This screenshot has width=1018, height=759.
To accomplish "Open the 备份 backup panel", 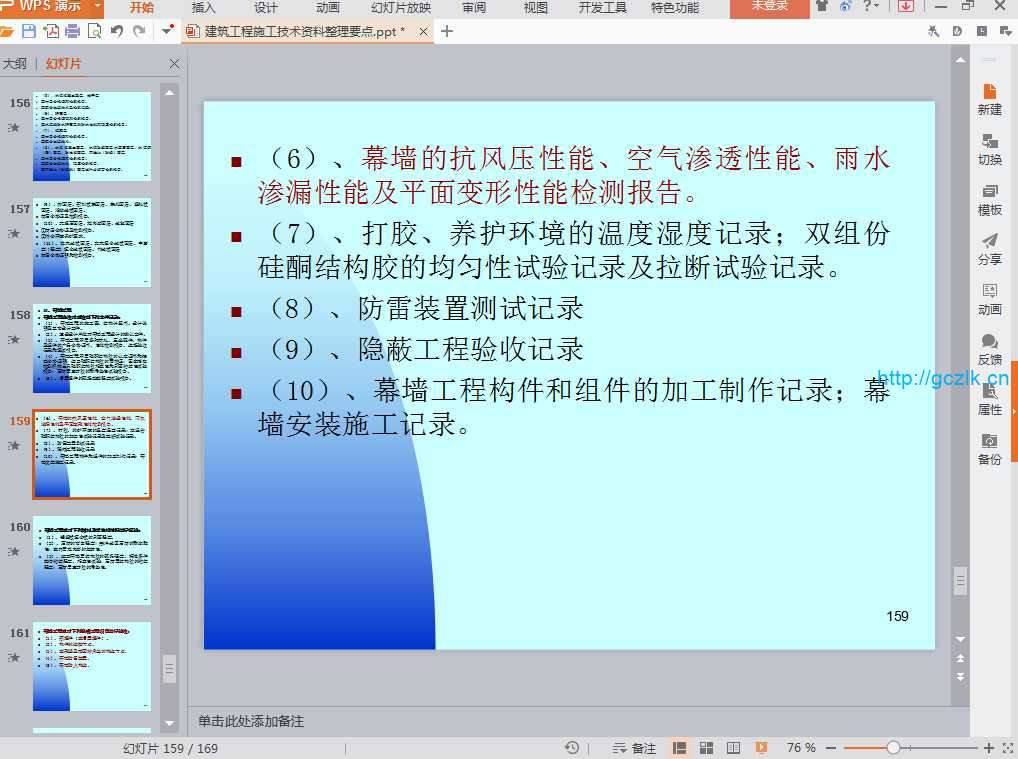I will point(989,448).
